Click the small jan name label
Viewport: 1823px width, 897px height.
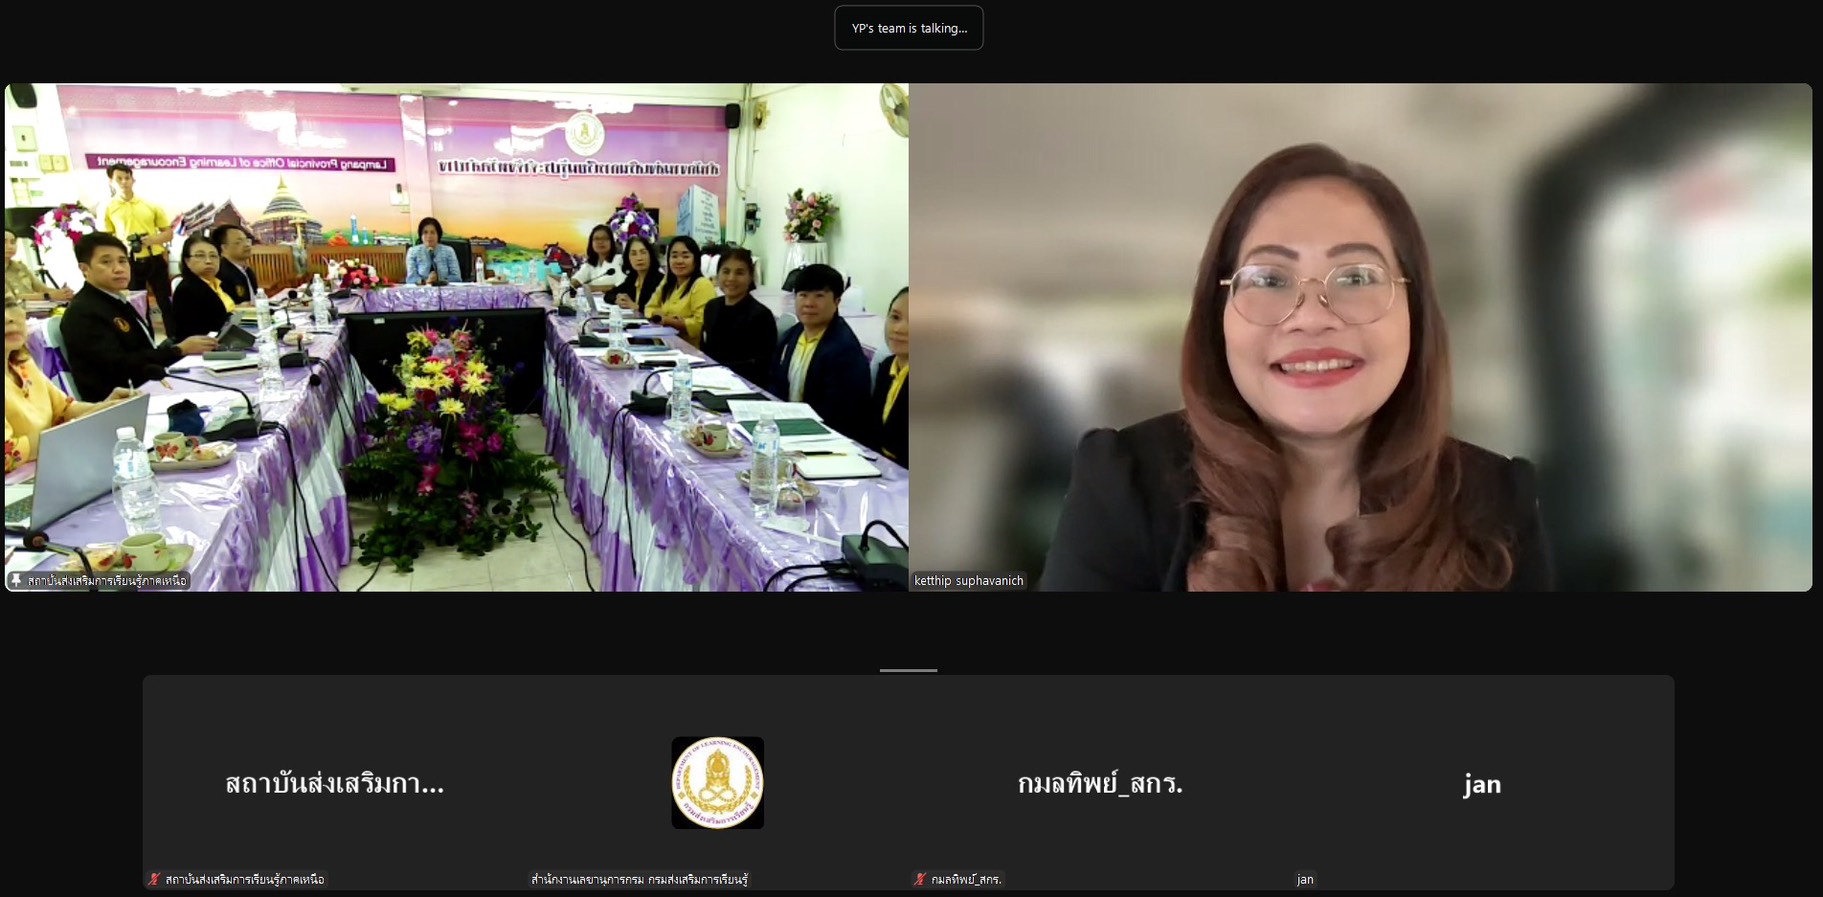pos(1305,879)
